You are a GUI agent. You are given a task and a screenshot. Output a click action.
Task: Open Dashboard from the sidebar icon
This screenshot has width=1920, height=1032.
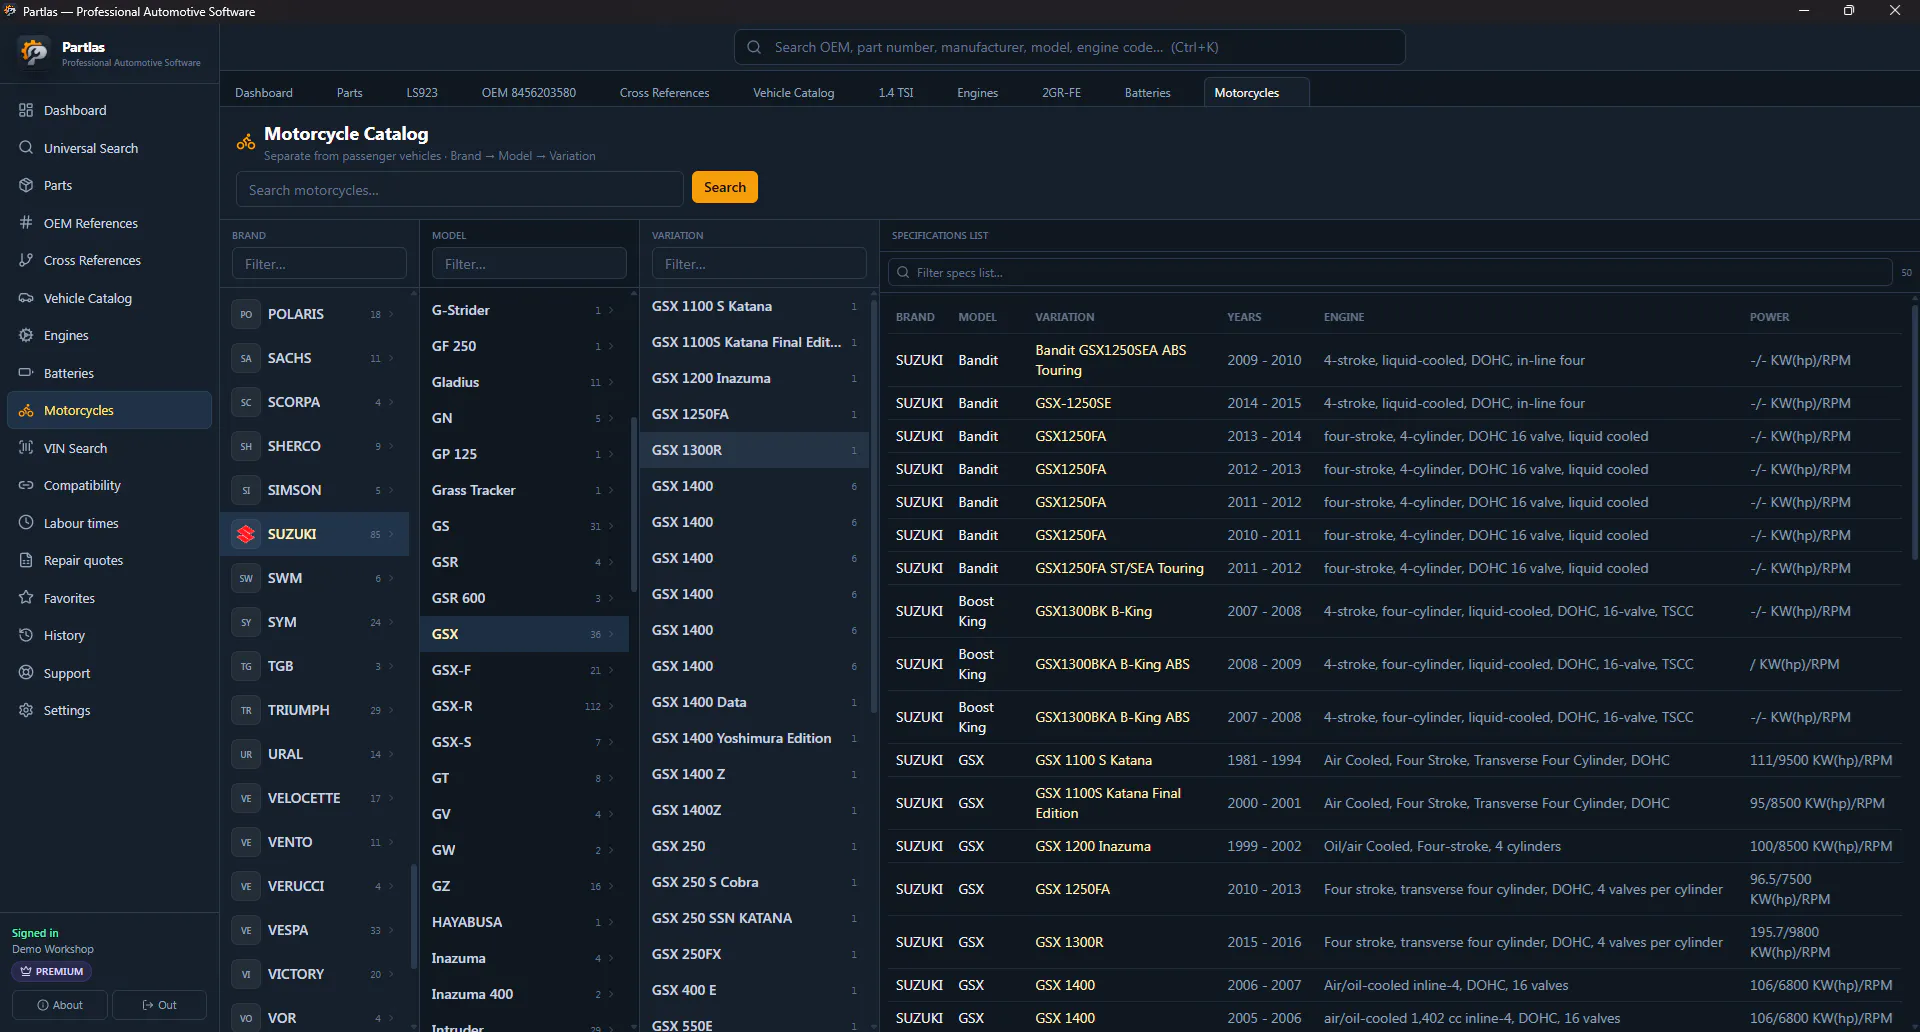pos(26,110)
